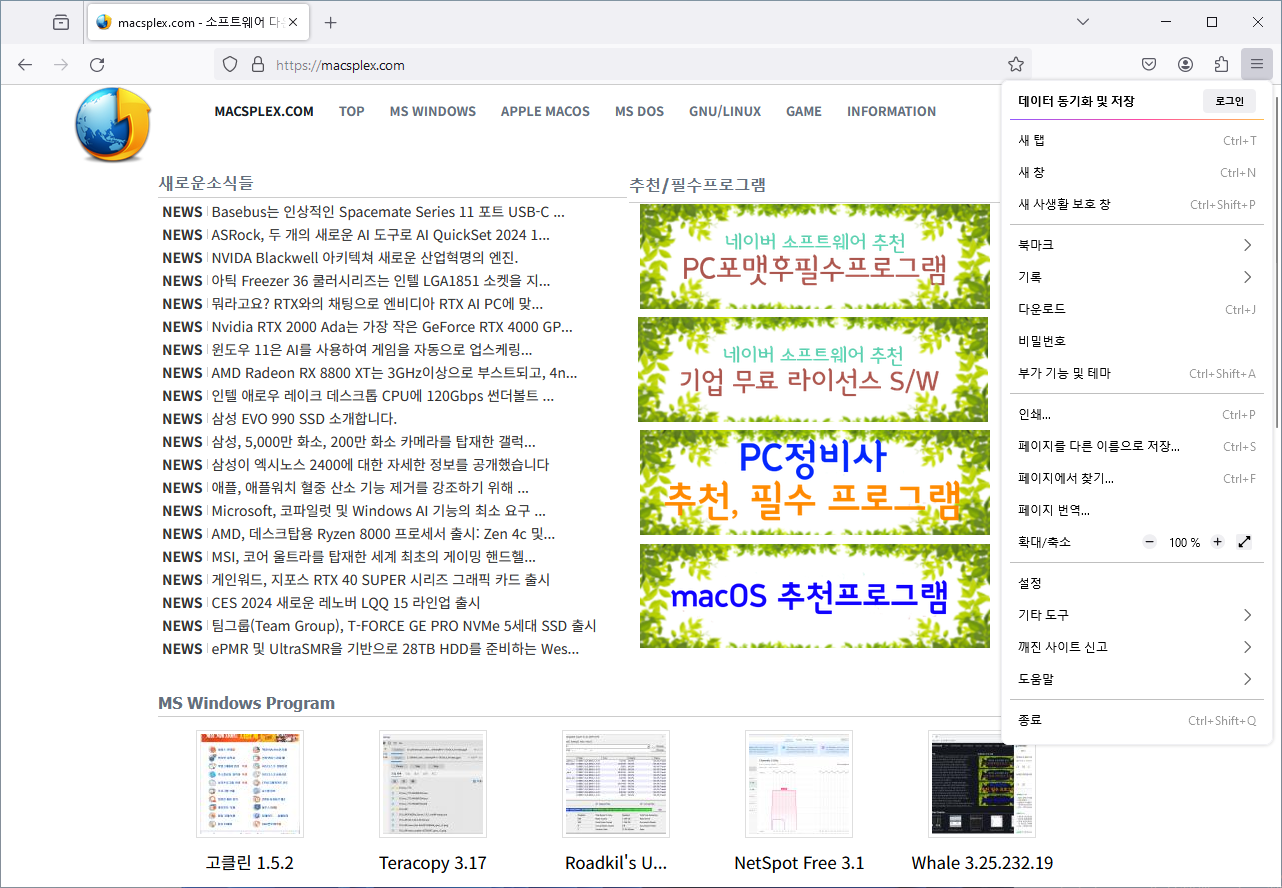Zoom out with the minus button
Screen dimensions: 1282x888
(x=1149, y=542)
